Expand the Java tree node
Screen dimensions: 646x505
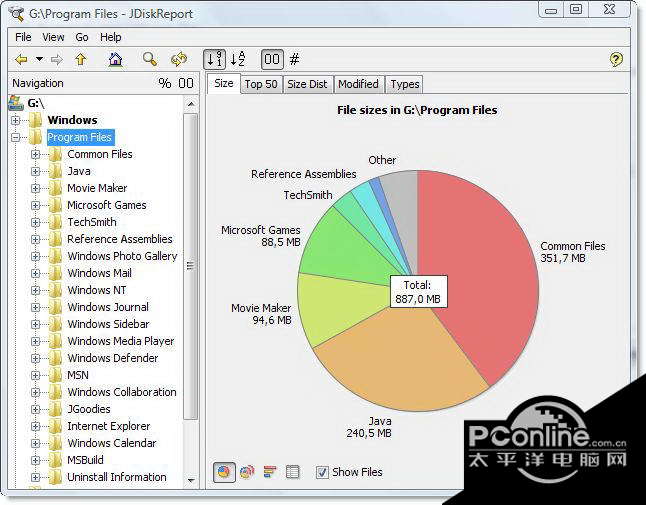[x=35, y=171]
